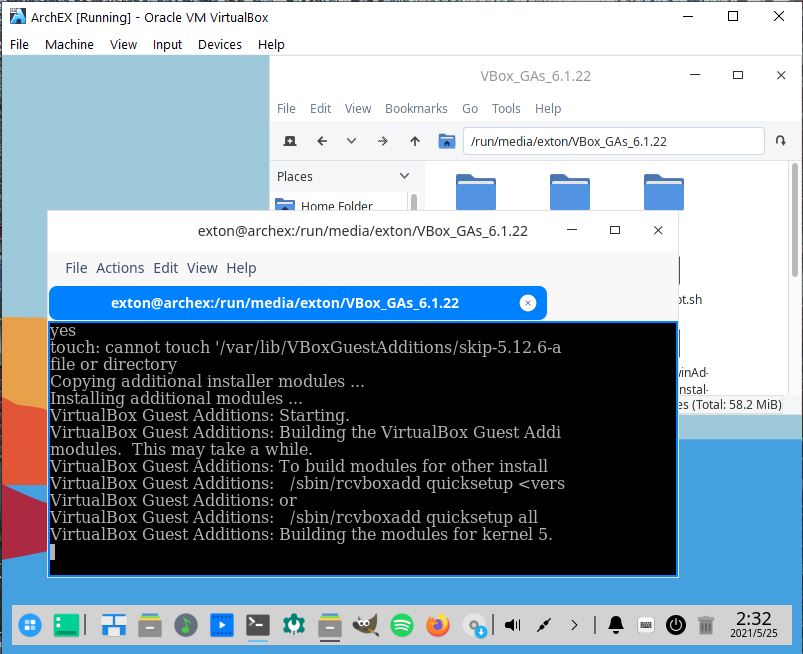
Task: Click the "Installing additional modules" terminal line
Action: [x=176, y=398]
